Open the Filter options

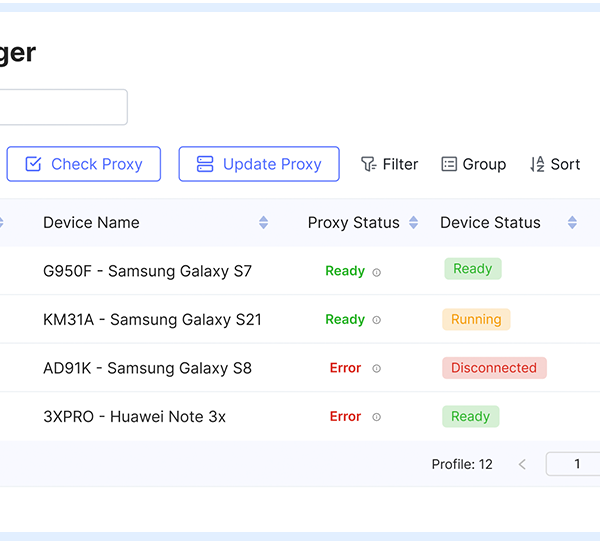(390, 165)
